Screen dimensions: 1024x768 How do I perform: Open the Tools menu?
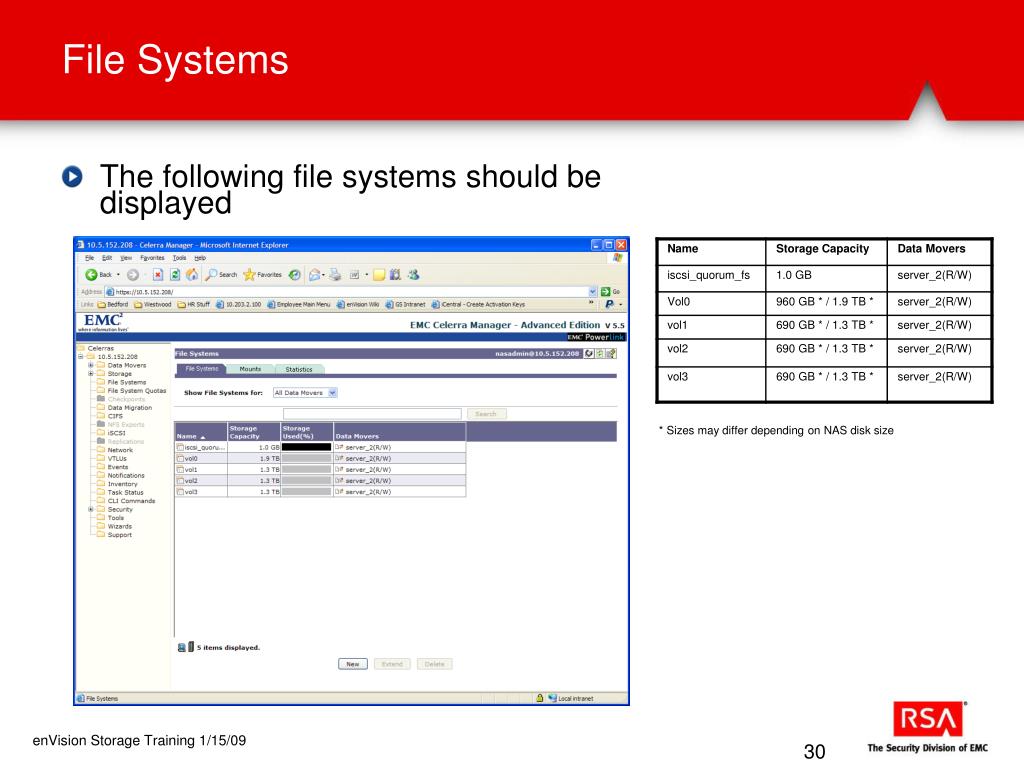point(179,258)
